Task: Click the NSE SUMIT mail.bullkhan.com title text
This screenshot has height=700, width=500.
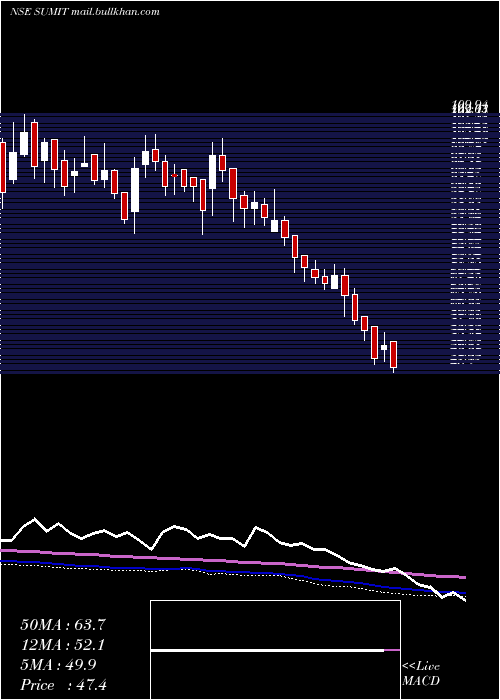Action: [x=84, y=12]
